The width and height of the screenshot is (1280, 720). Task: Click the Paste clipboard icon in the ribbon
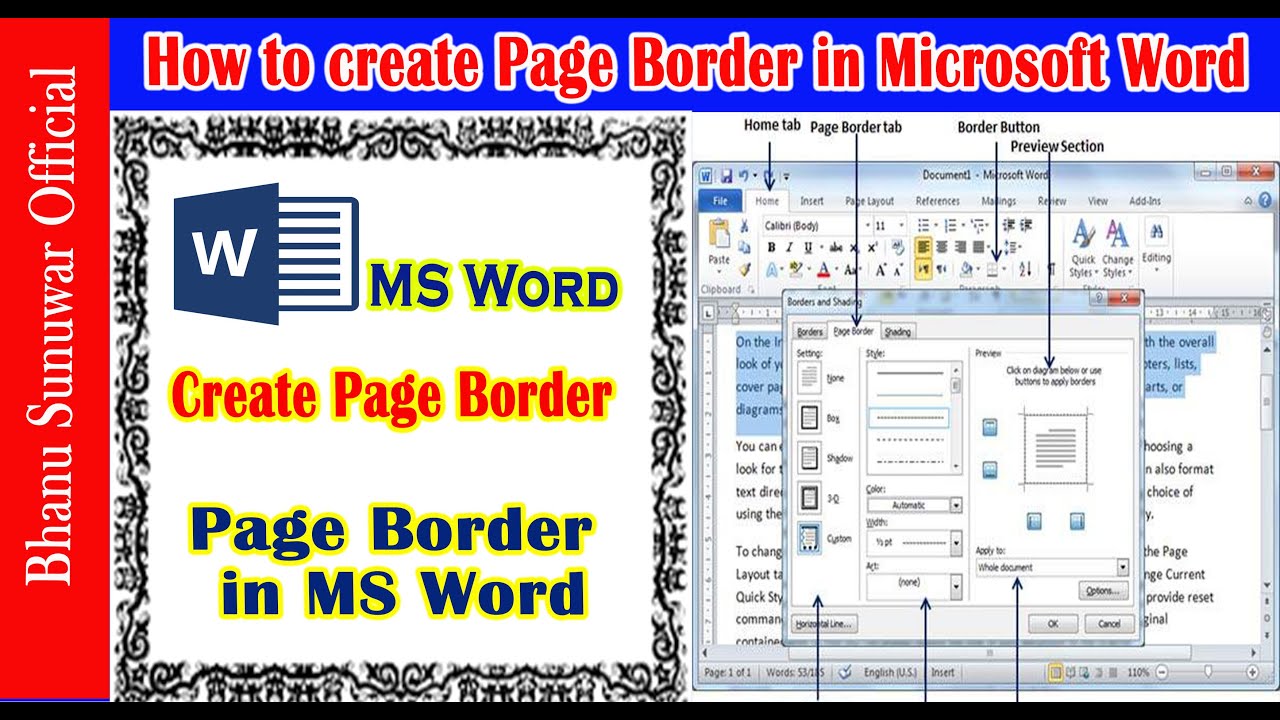click(x=718, y=235)
